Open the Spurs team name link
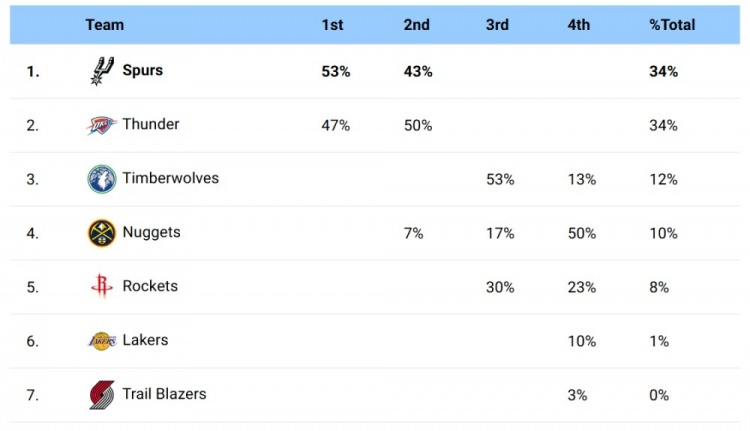This screenshot has width=750, height=431. [143, 70]
